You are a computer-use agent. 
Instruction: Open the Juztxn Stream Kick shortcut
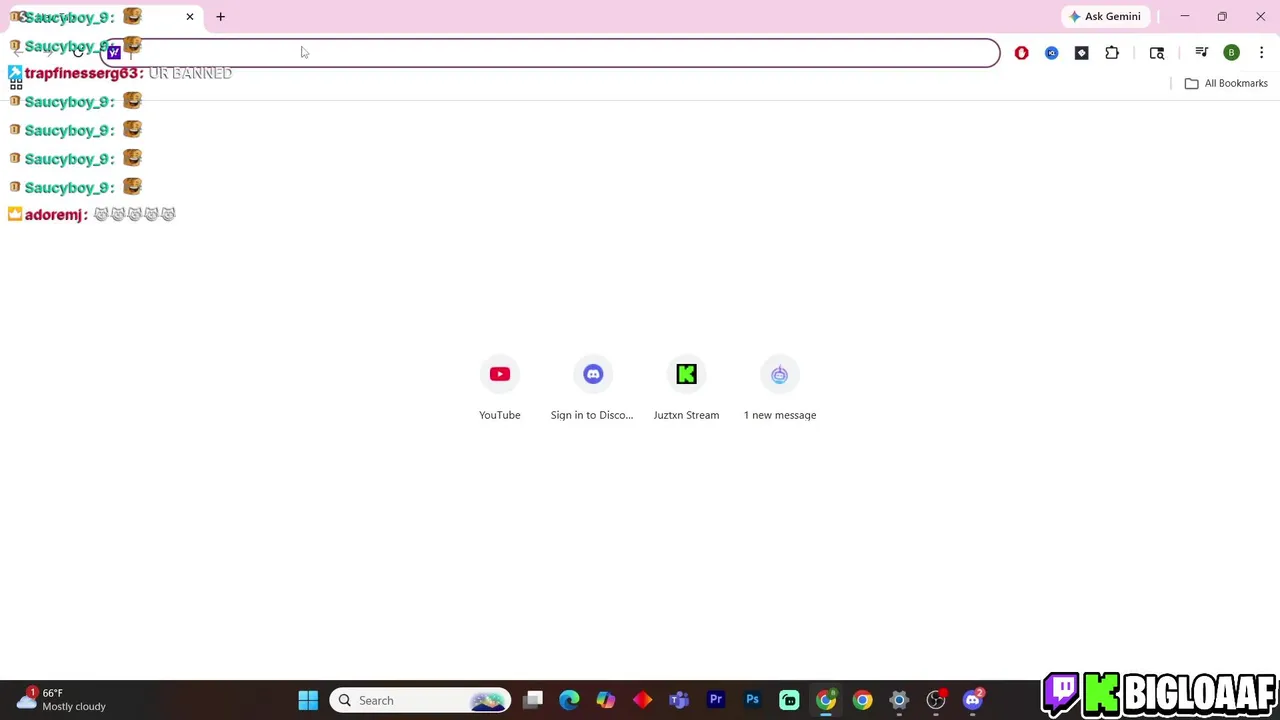click(x=686, y=374)
